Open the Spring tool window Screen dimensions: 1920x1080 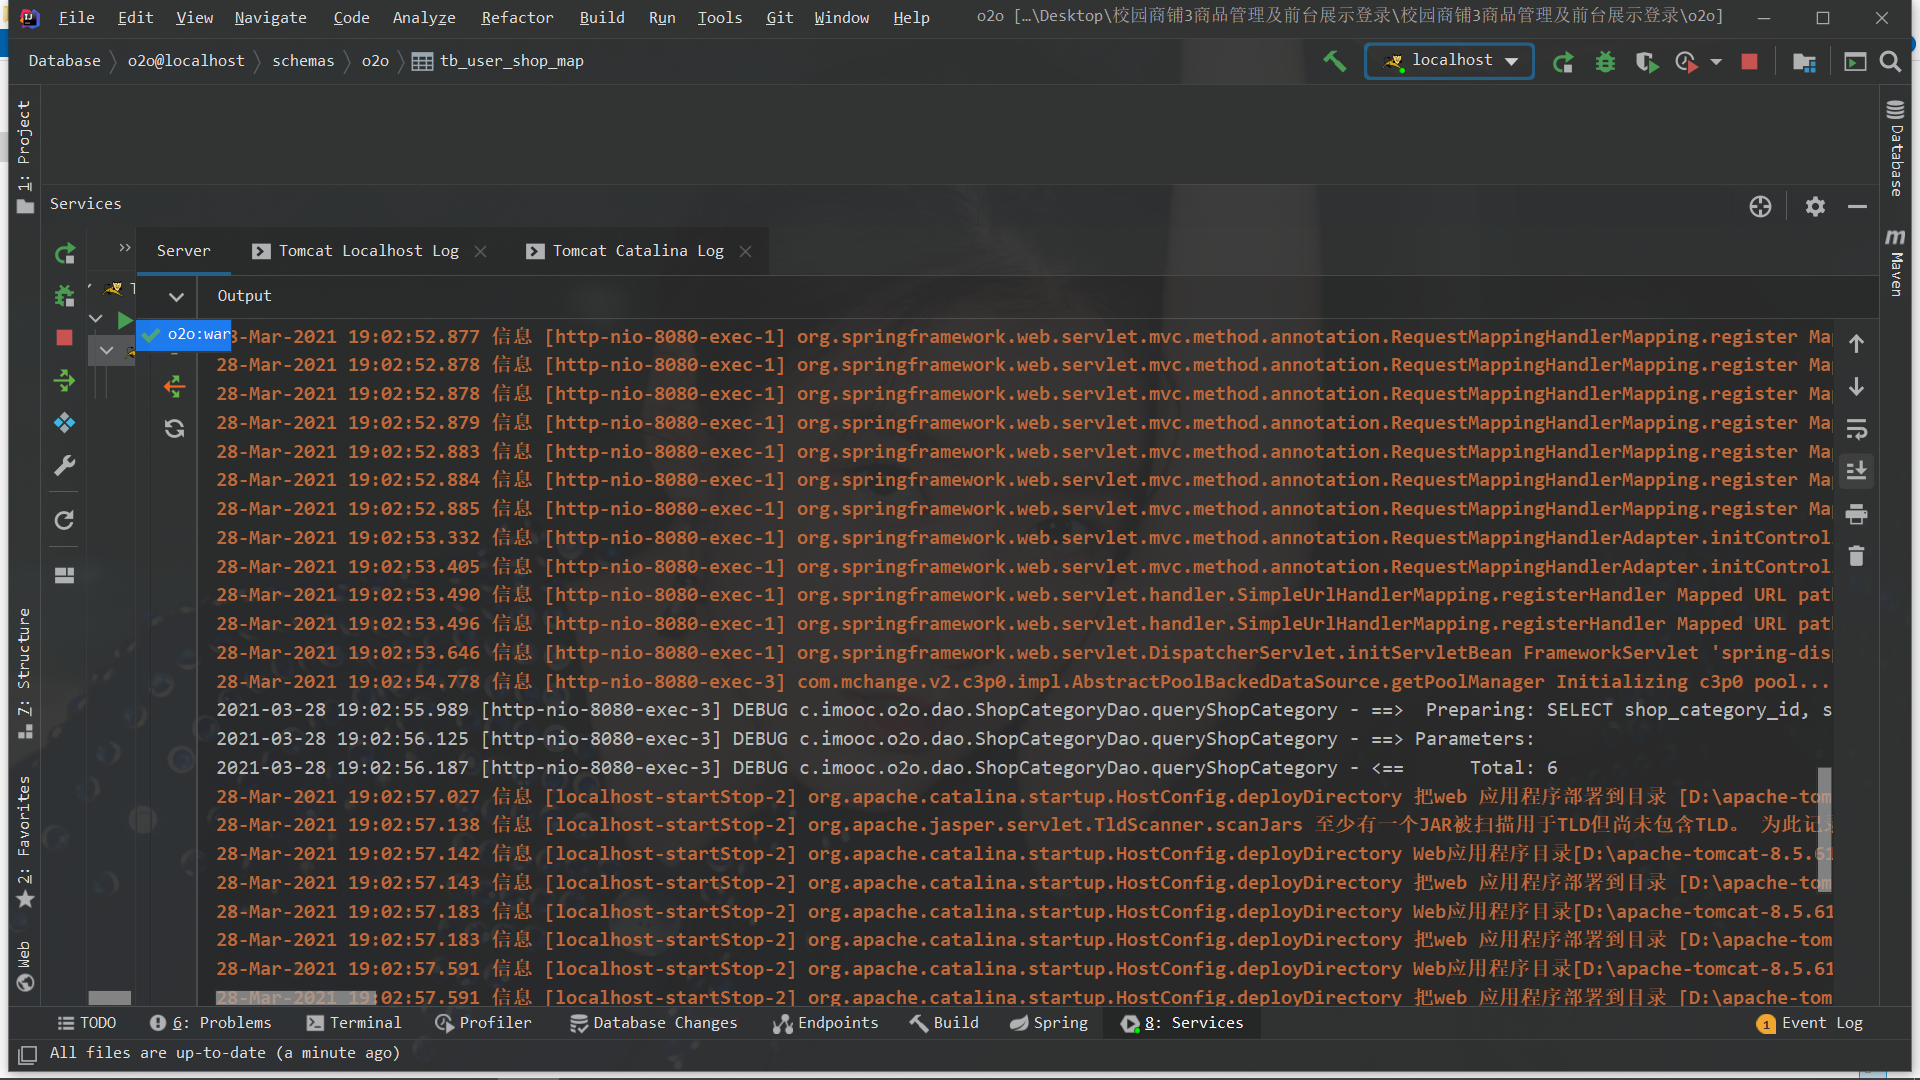click(x=1049, y=1023)
